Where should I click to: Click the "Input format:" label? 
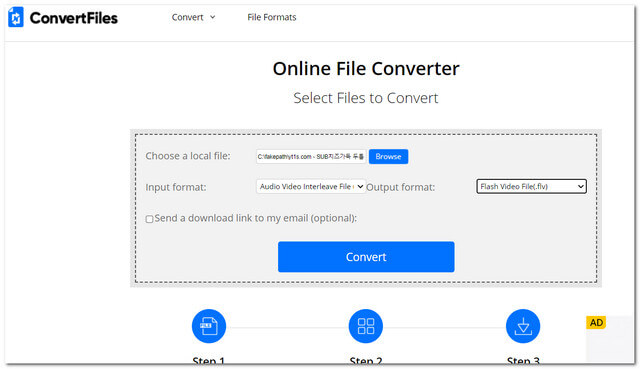pos(176,187)
